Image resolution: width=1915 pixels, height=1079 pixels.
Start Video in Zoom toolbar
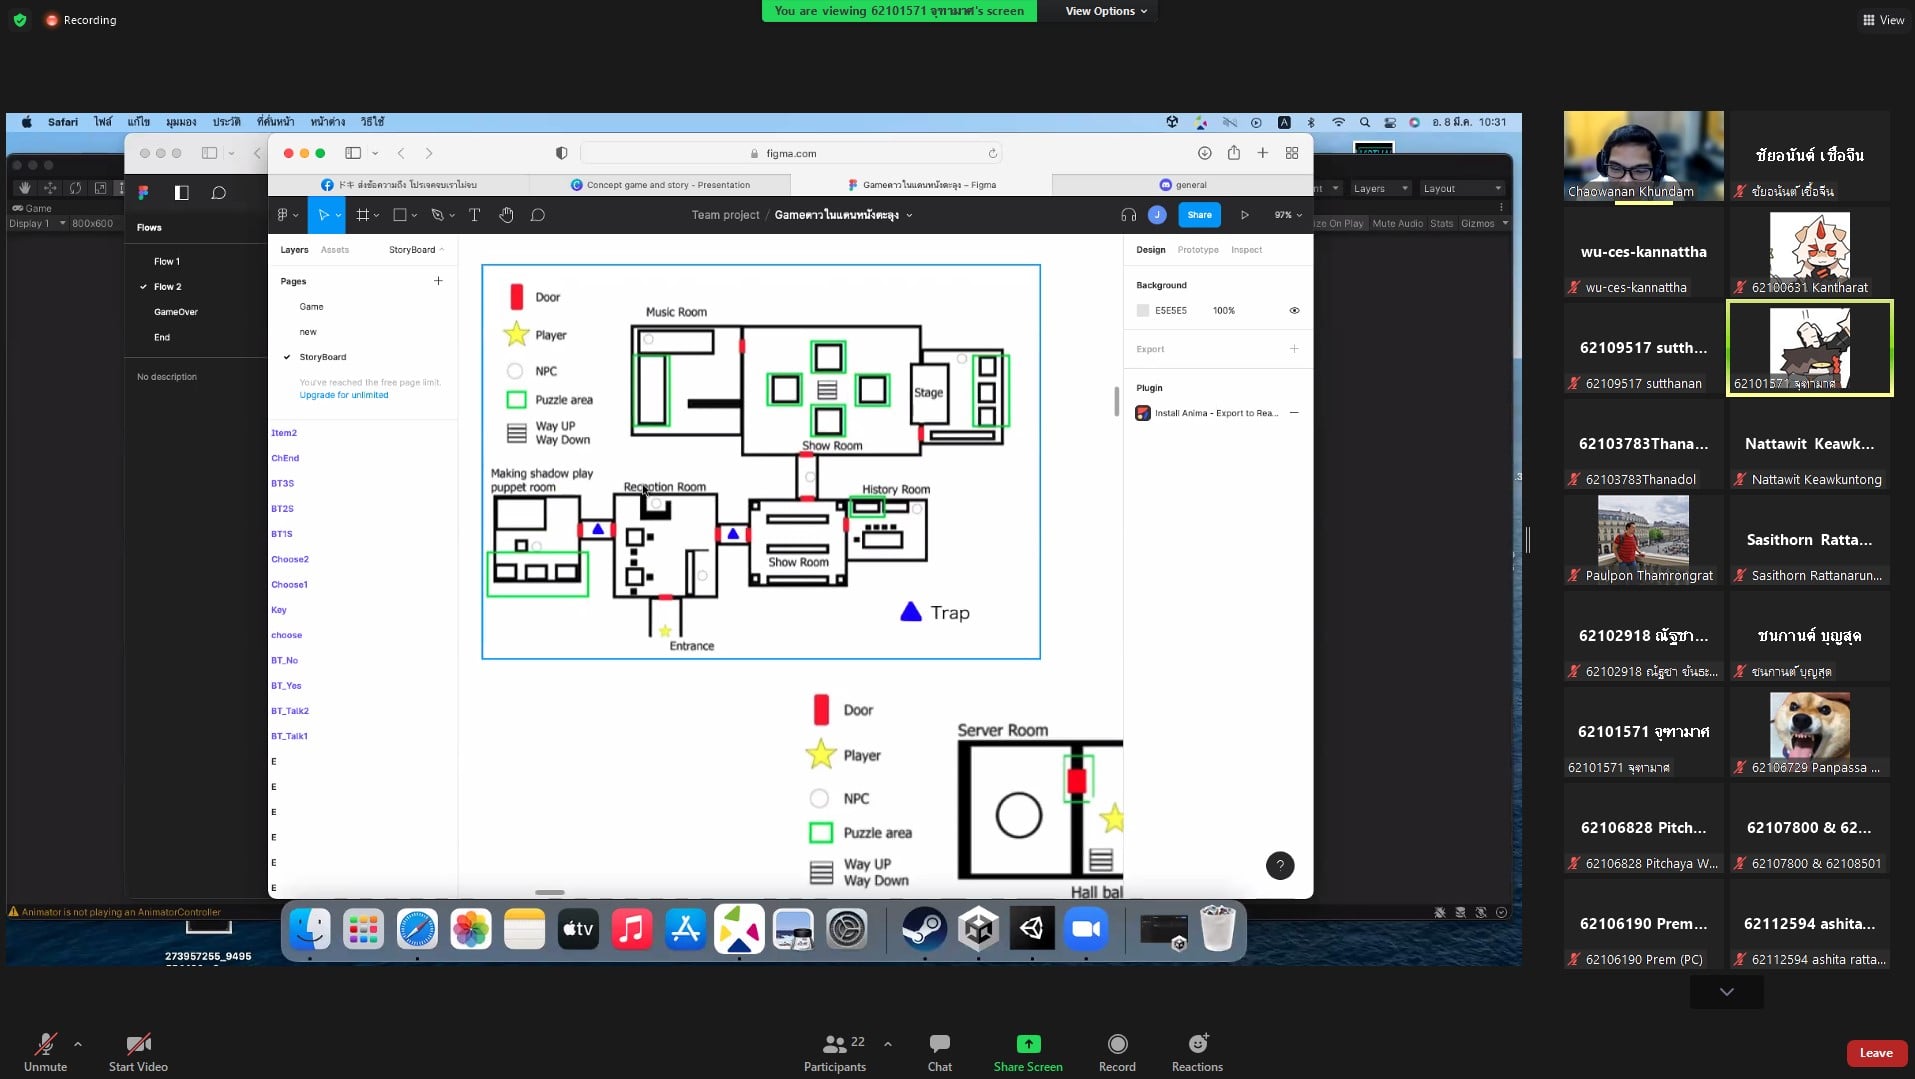coord(138,1052)
